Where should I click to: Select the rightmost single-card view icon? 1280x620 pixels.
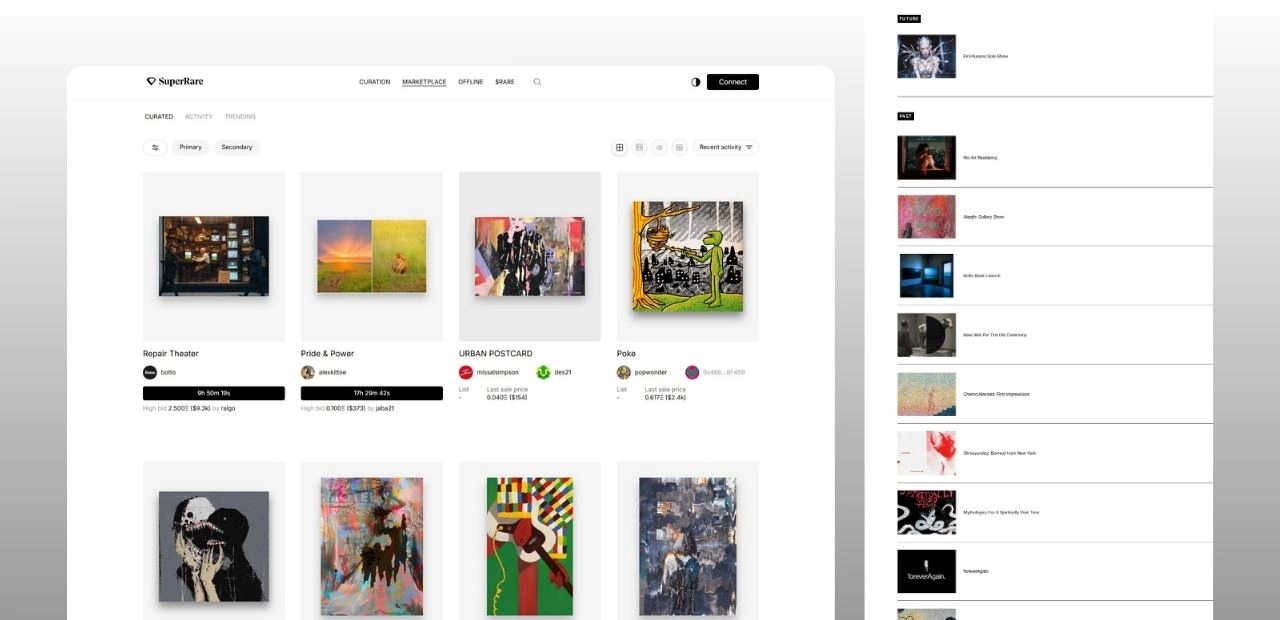pos(679,147)
